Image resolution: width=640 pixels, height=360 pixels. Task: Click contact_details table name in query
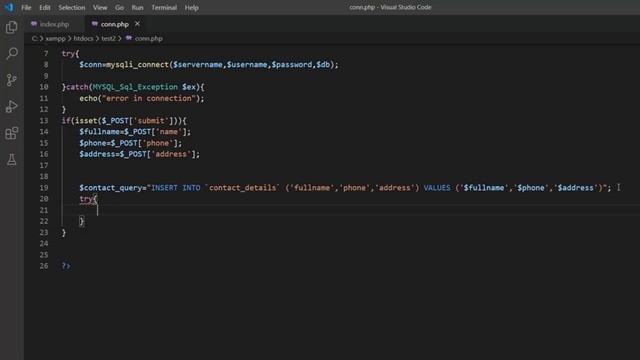click(242, 187)
